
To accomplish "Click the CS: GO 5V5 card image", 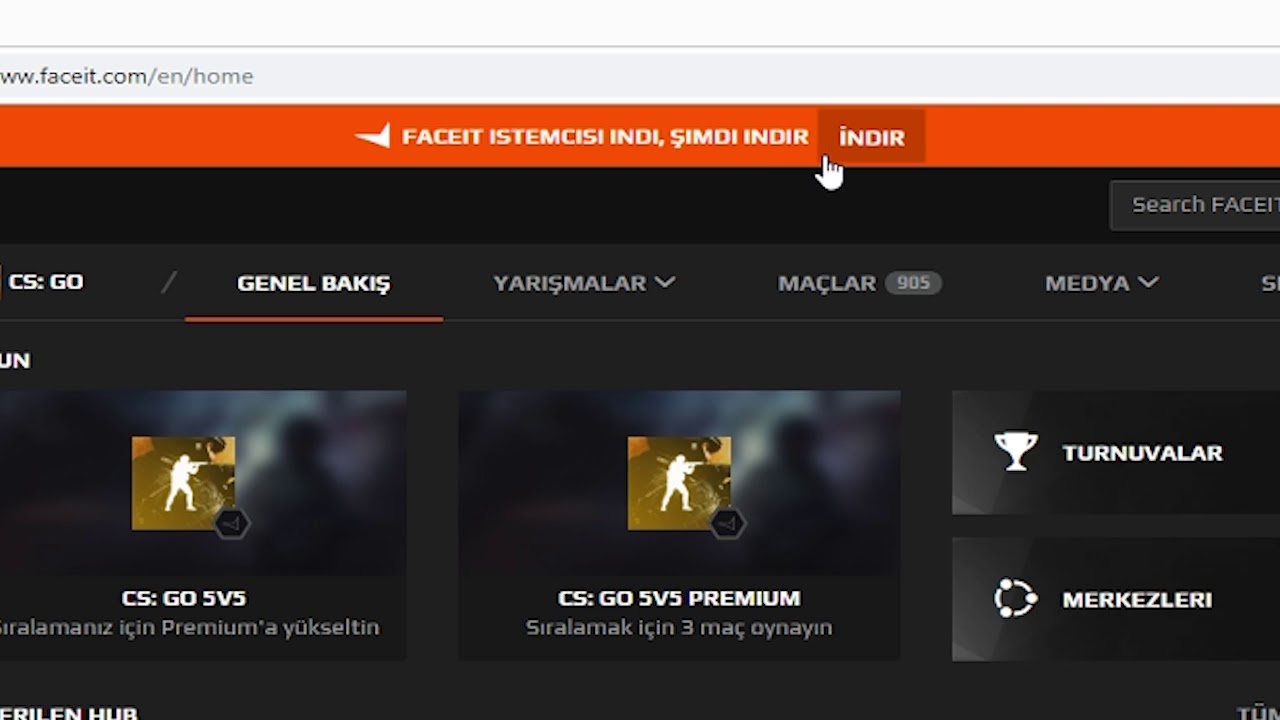I will 203,483.
